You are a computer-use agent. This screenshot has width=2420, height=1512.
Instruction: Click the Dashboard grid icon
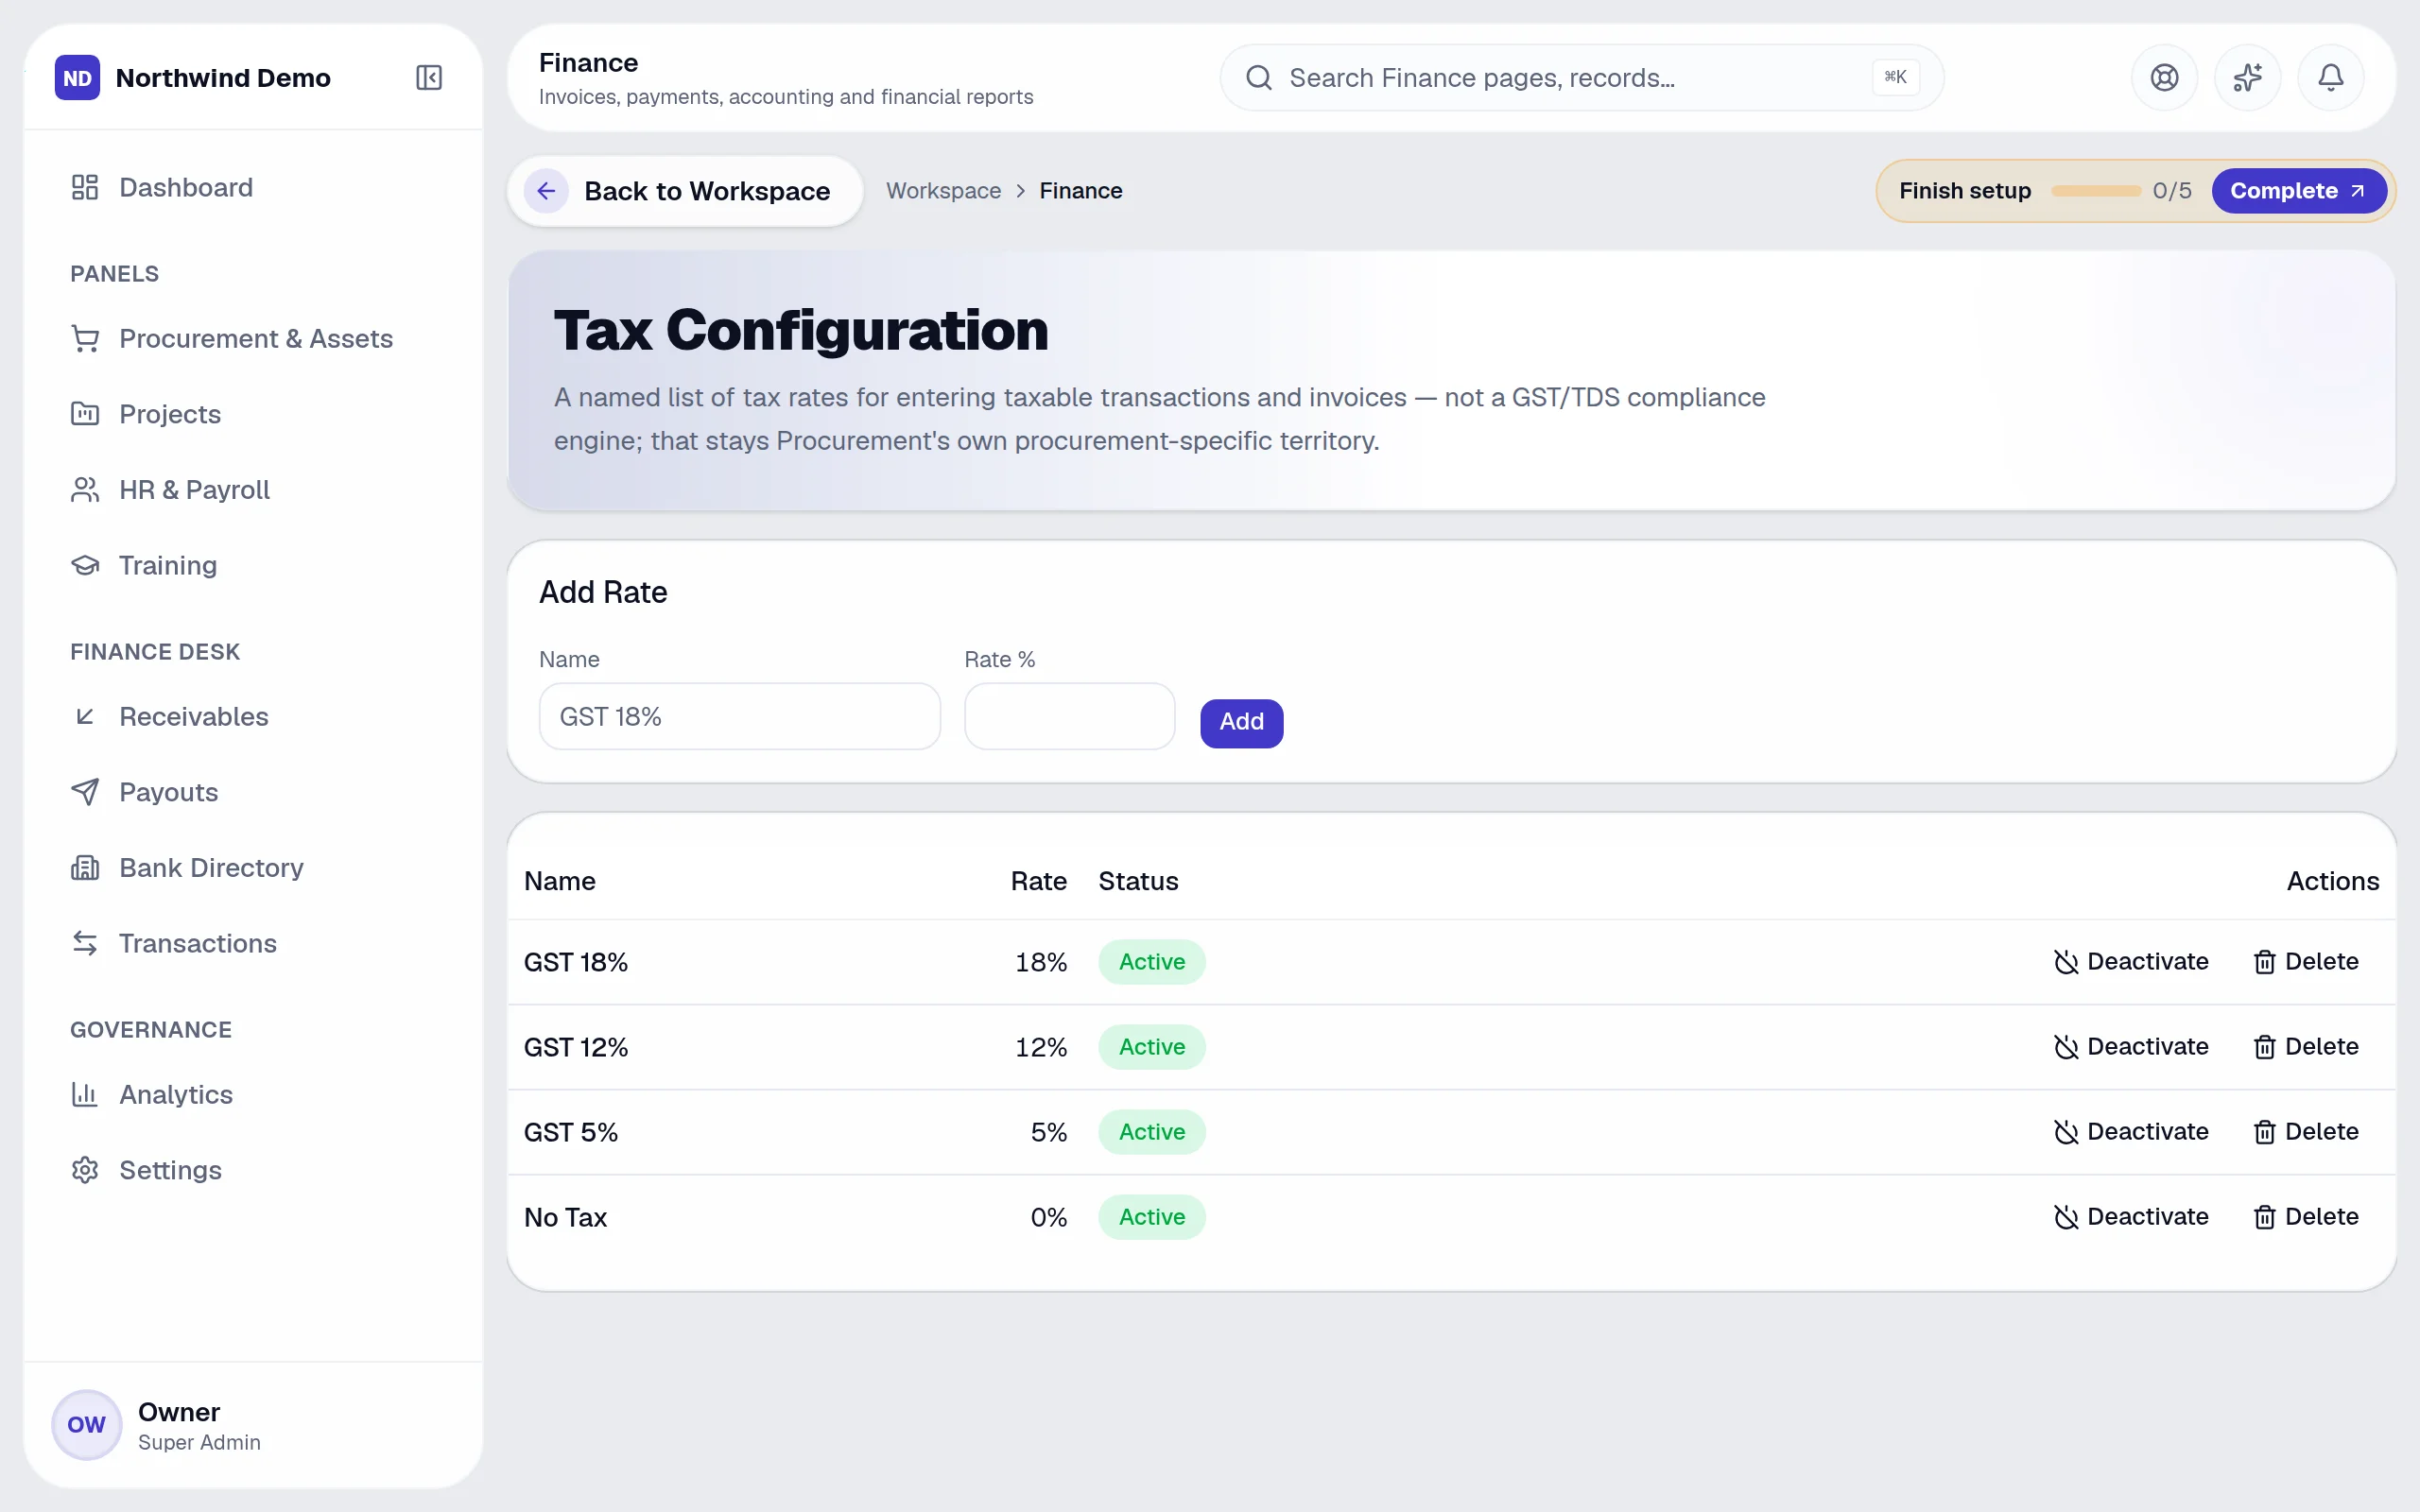(x=85, y=188)
